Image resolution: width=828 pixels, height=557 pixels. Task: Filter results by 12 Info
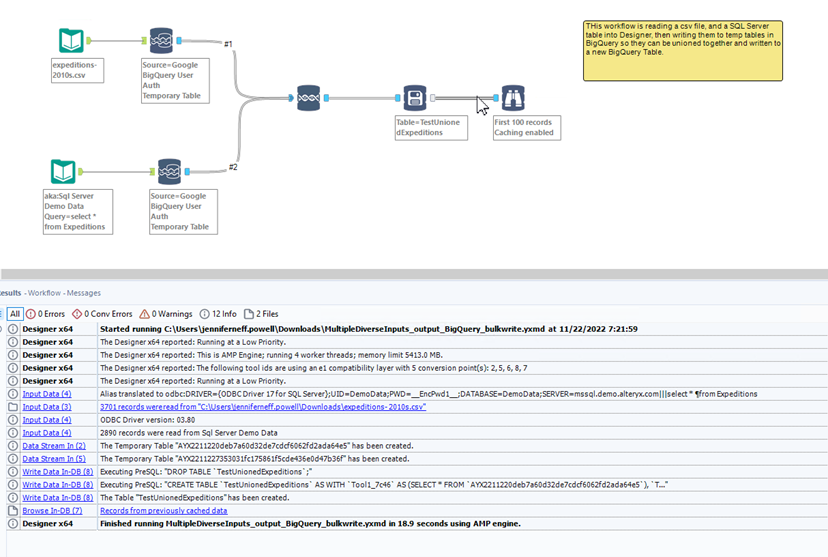pyautogui.click(x=218, y=314)
